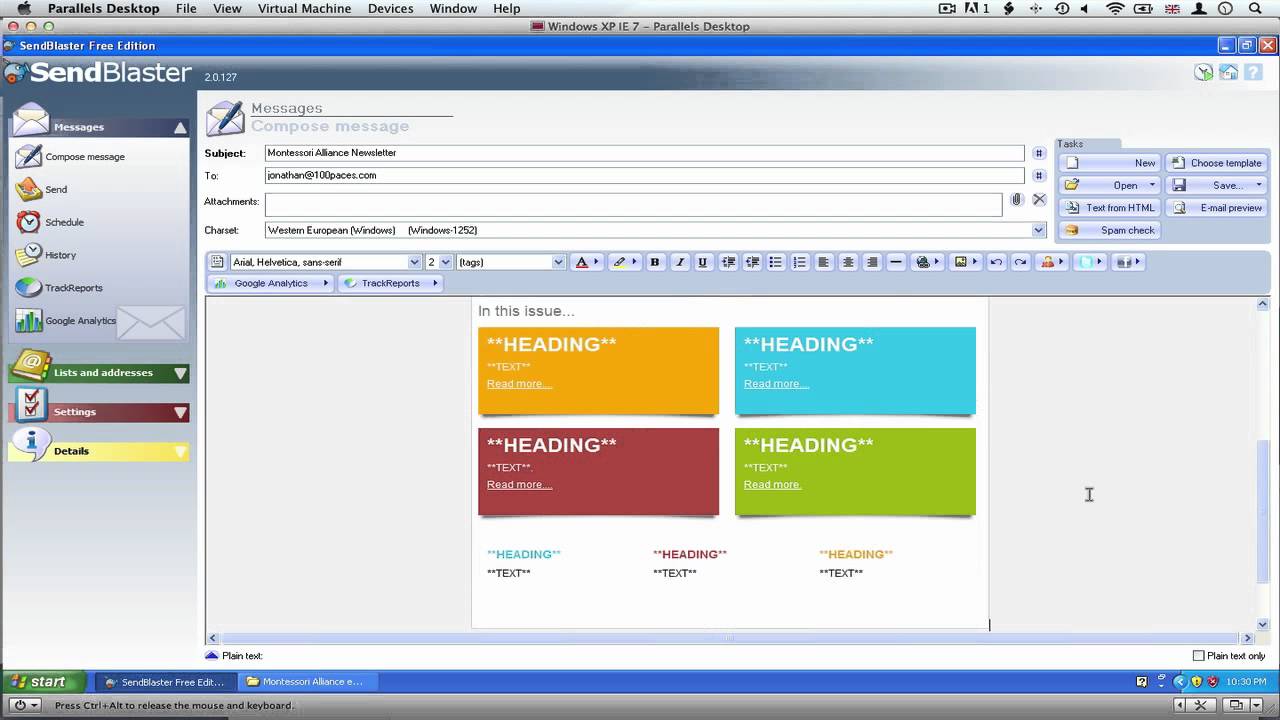1280x720 pixels.
Task: Open the History section in sidebar
Action: click(60, 255)
